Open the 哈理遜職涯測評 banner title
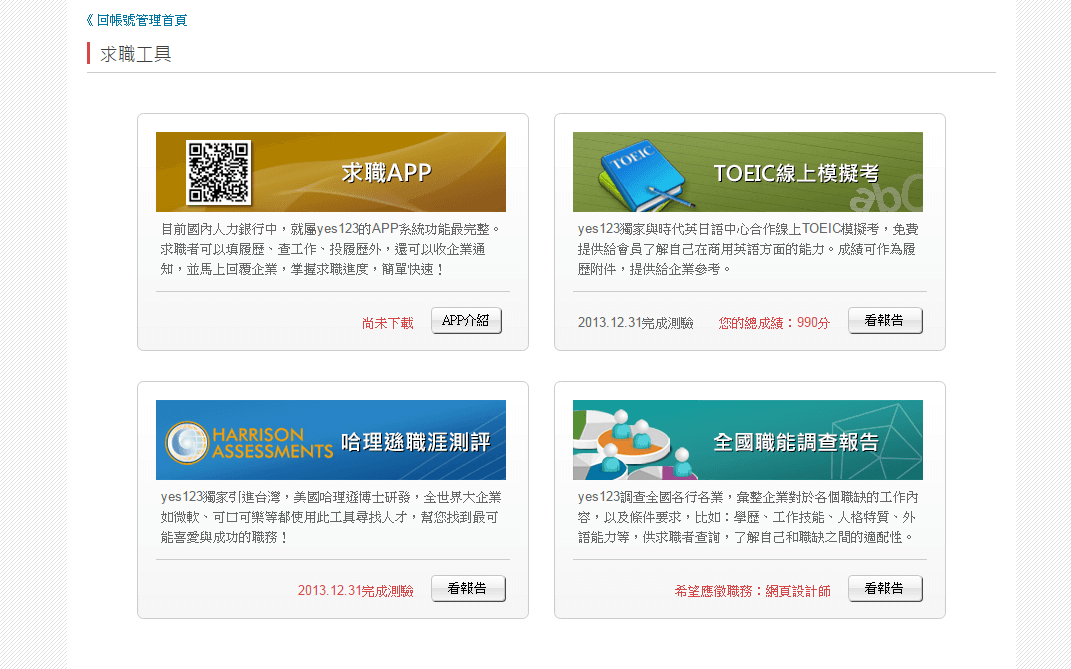The width and height of the screenshot is (1071, 669). [x=416, y=442]
